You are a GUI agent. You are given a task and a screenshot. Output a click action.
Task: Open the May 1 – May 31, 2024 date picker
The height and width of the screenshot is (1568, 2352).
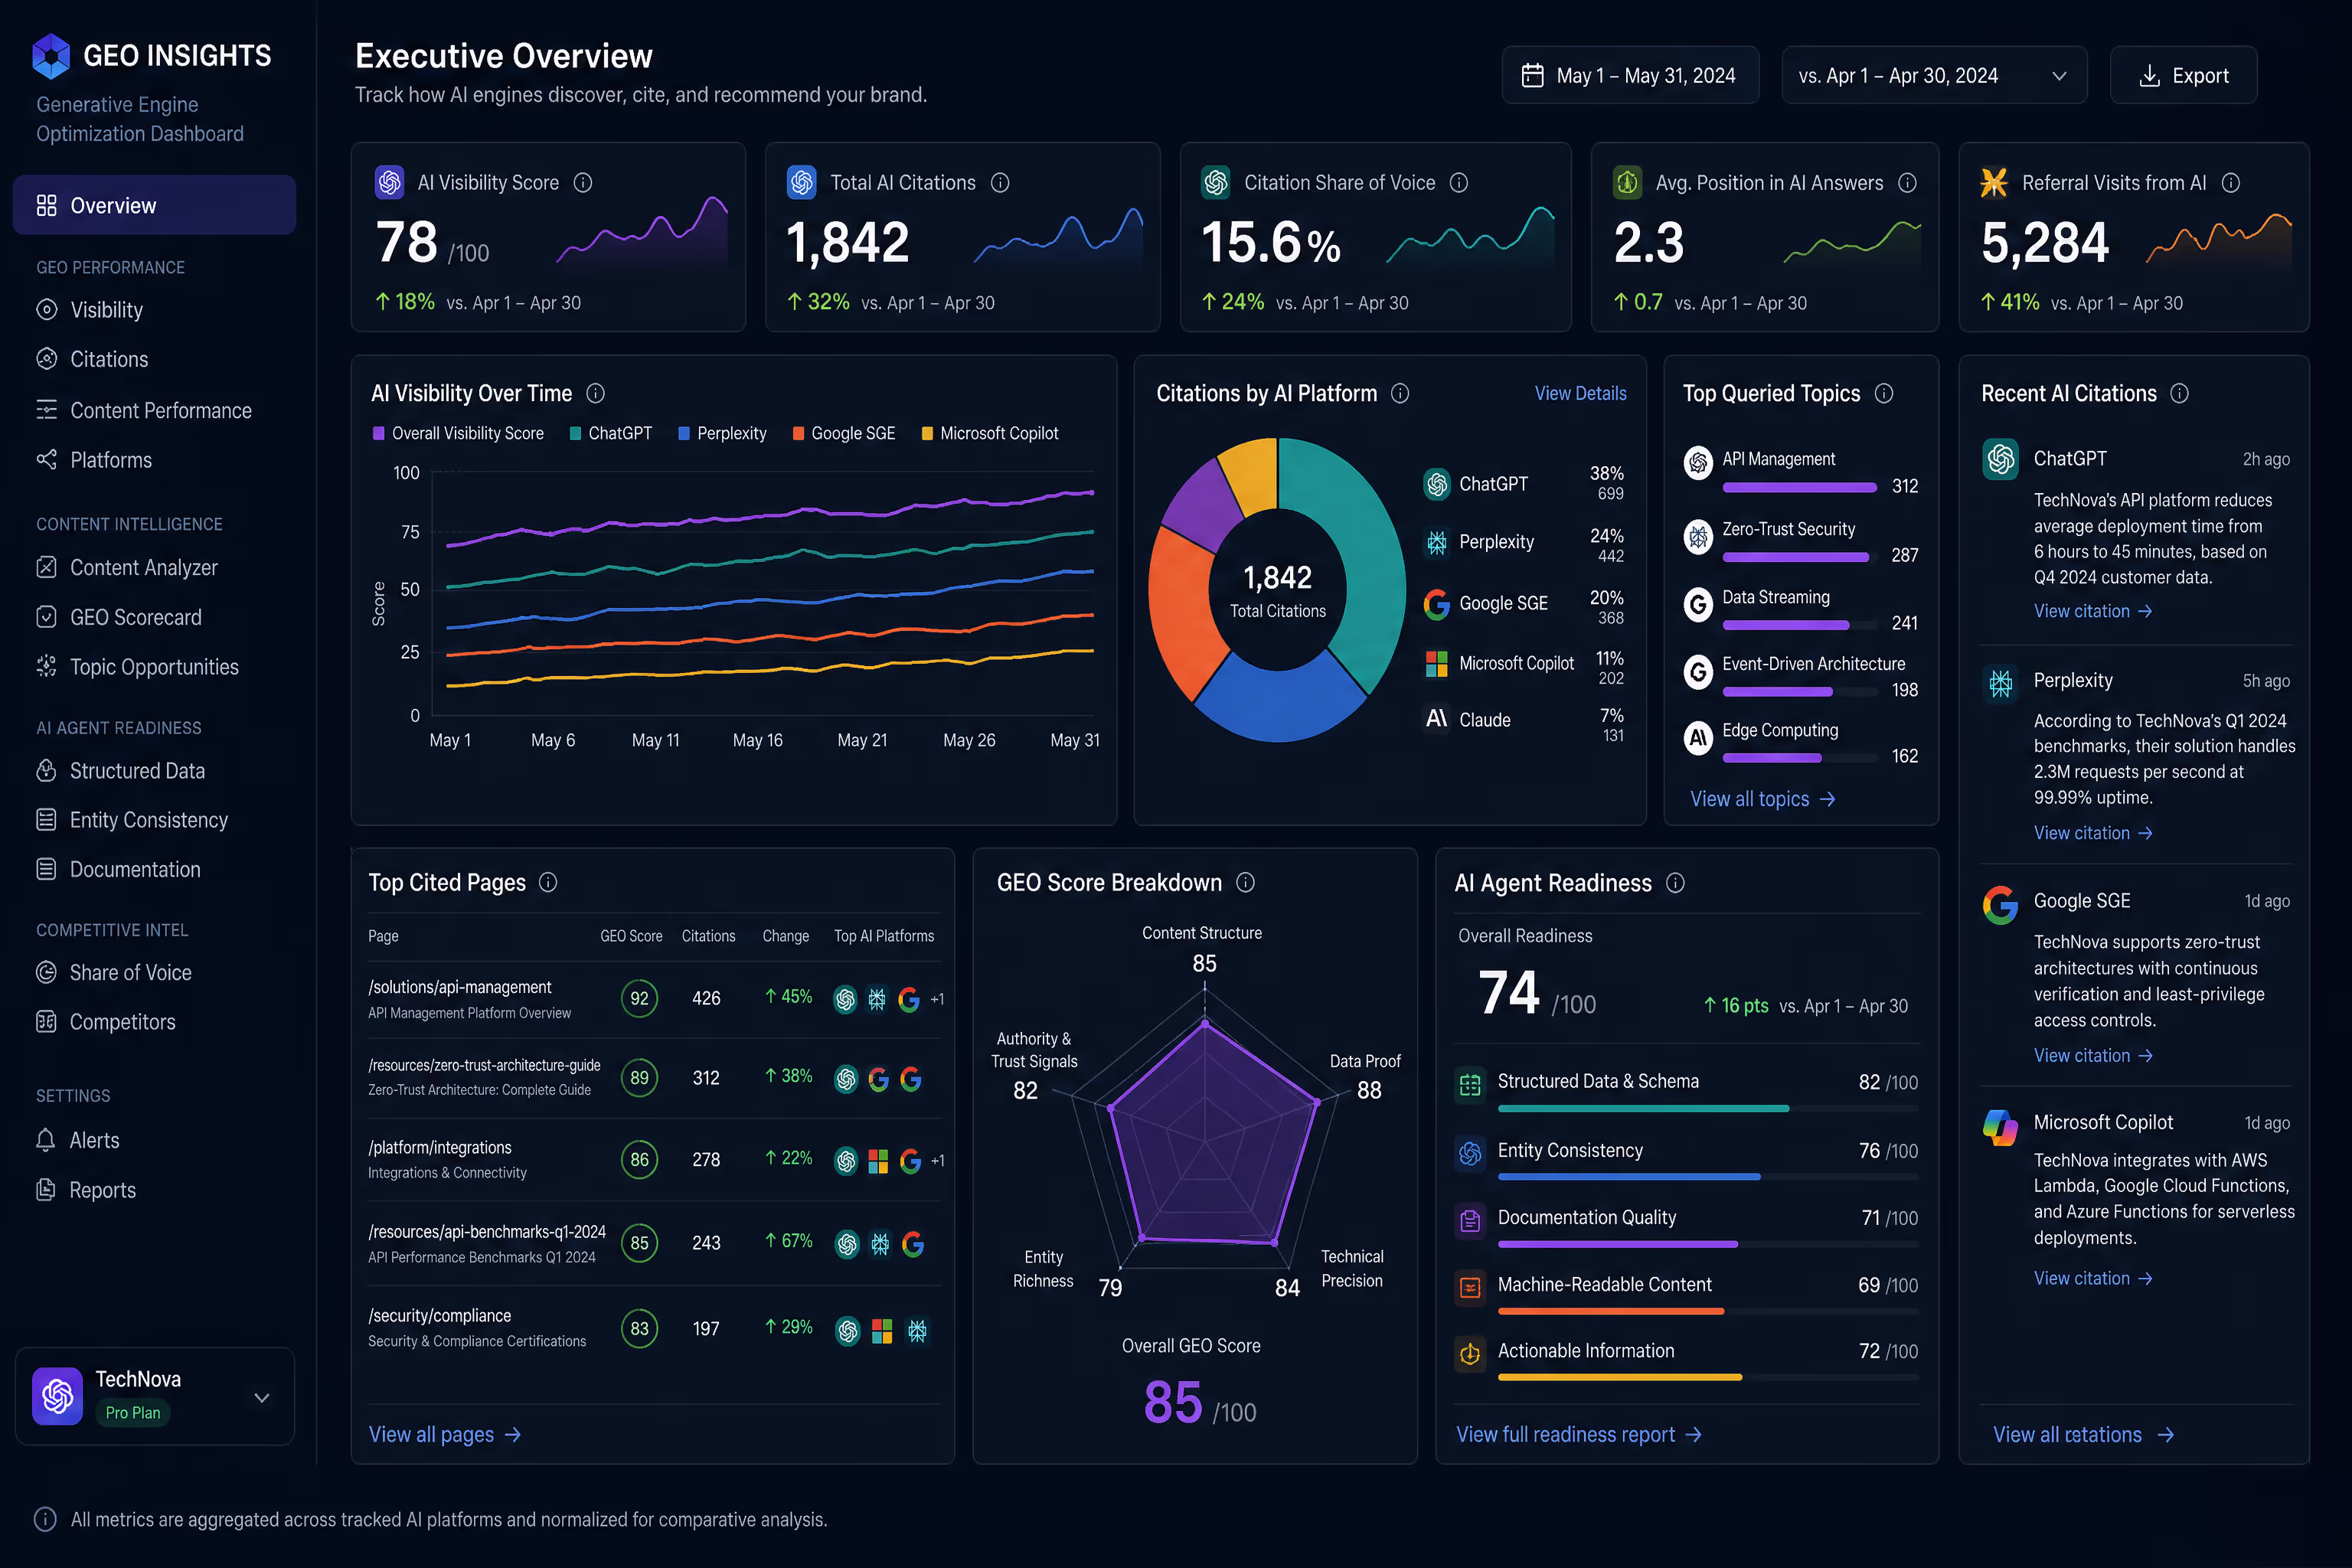click(1630, 75)
